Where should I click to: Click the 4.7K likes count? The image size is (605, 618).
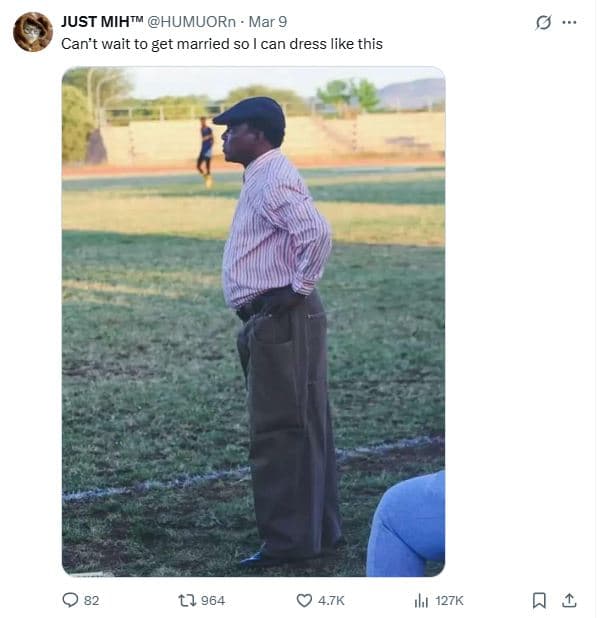[331, 600]
